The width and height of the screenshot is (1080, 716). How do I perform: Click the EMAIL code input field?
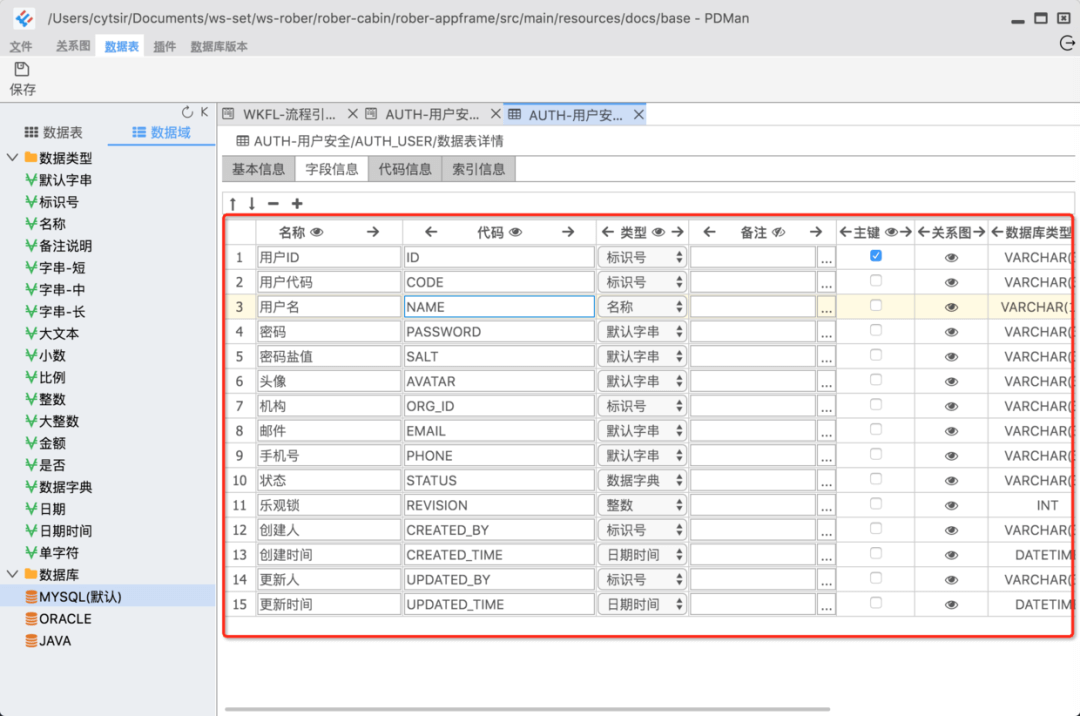(499, 431)
